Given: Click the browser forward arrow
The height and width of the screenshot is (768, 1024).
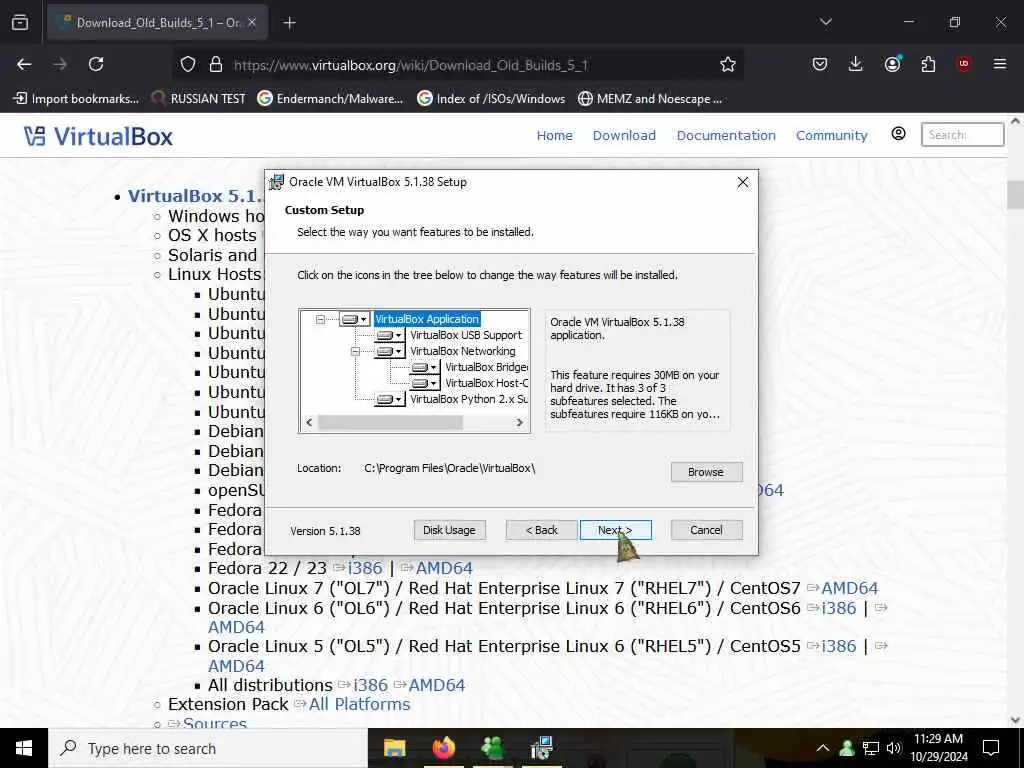Looking at the screenshot, I should point(60,64).
